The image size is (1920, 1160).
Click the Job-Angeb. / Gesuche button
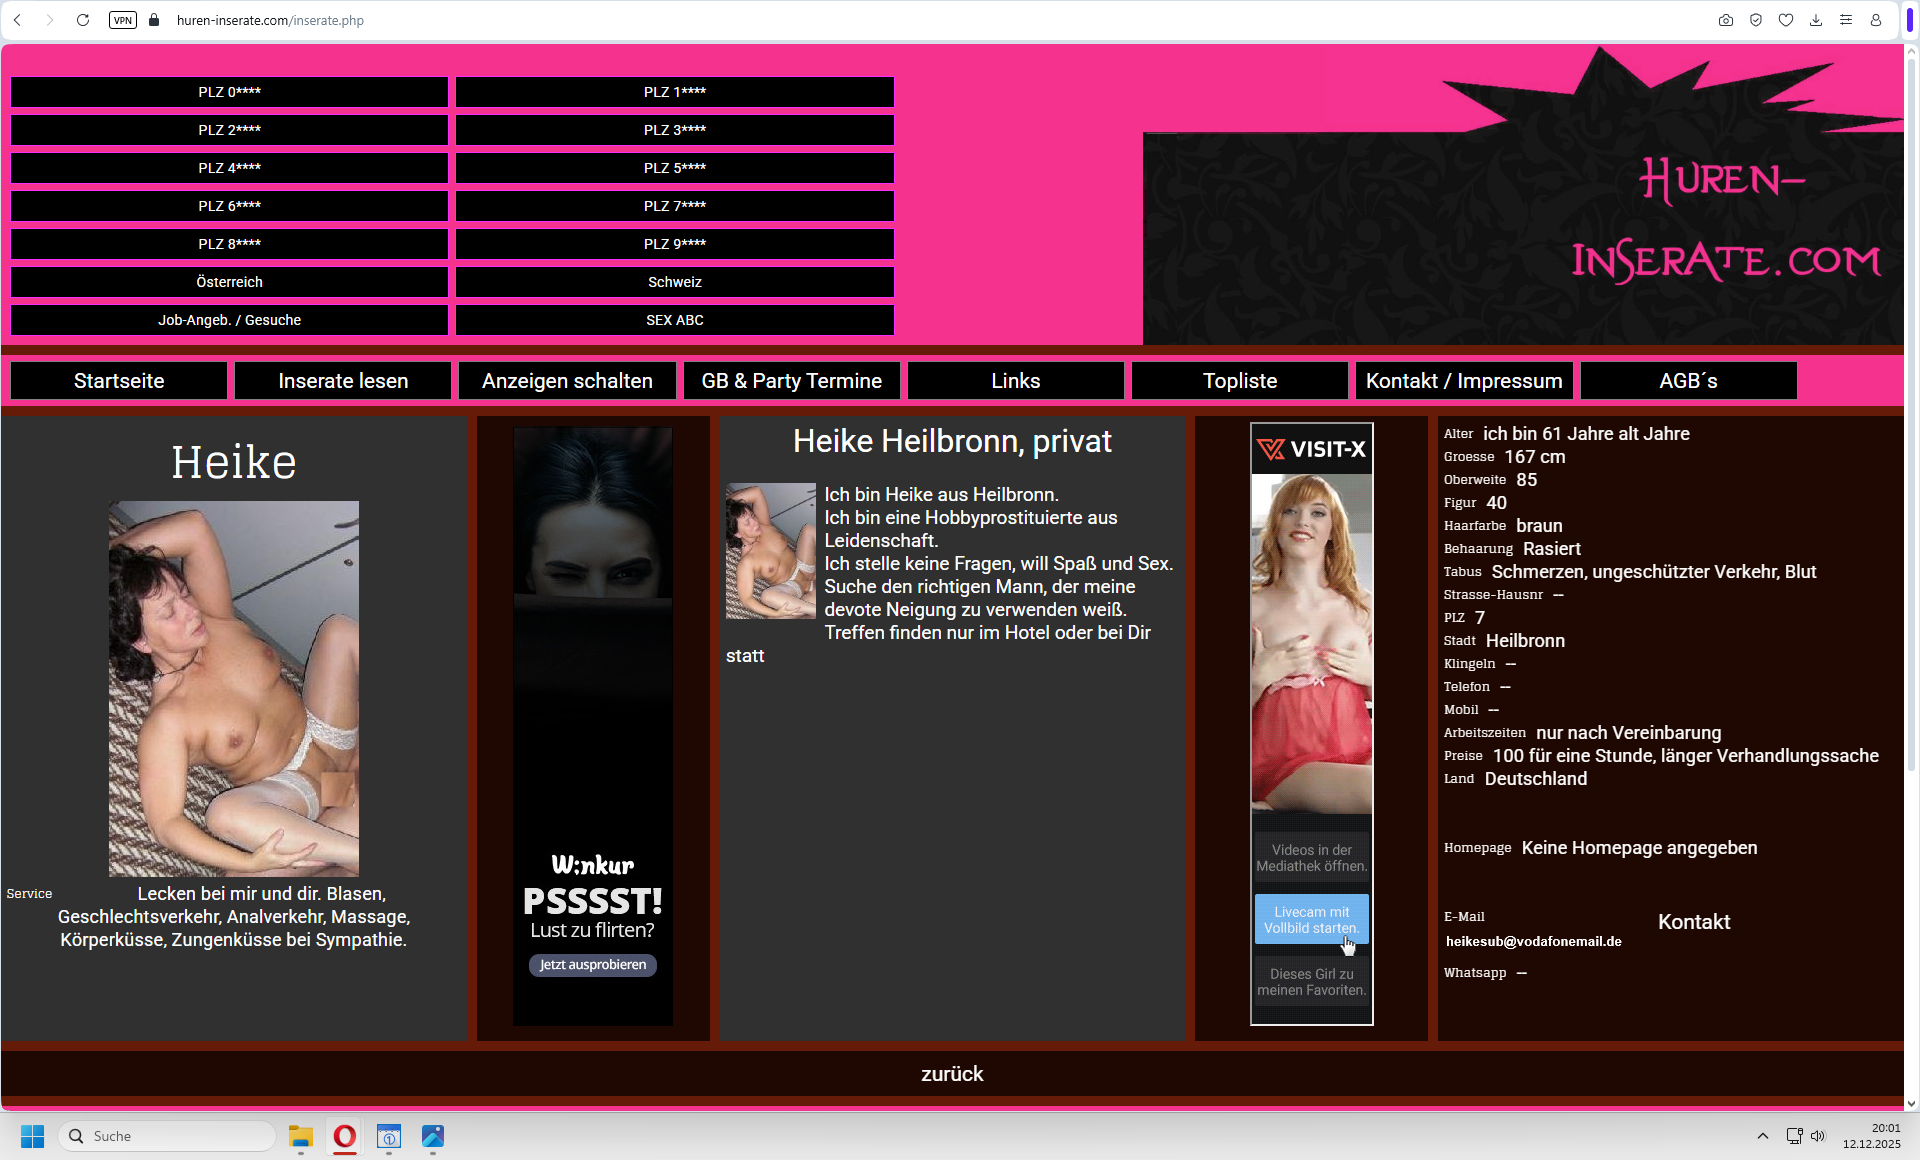click(229, 320)
